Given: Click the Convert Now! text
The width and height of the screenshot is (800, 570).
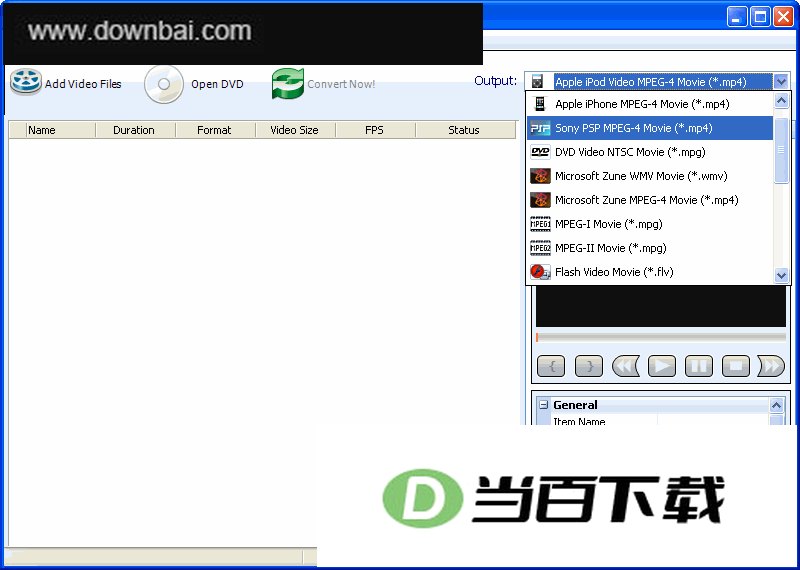Looking at the screenshot, I should tap(341, 84).
